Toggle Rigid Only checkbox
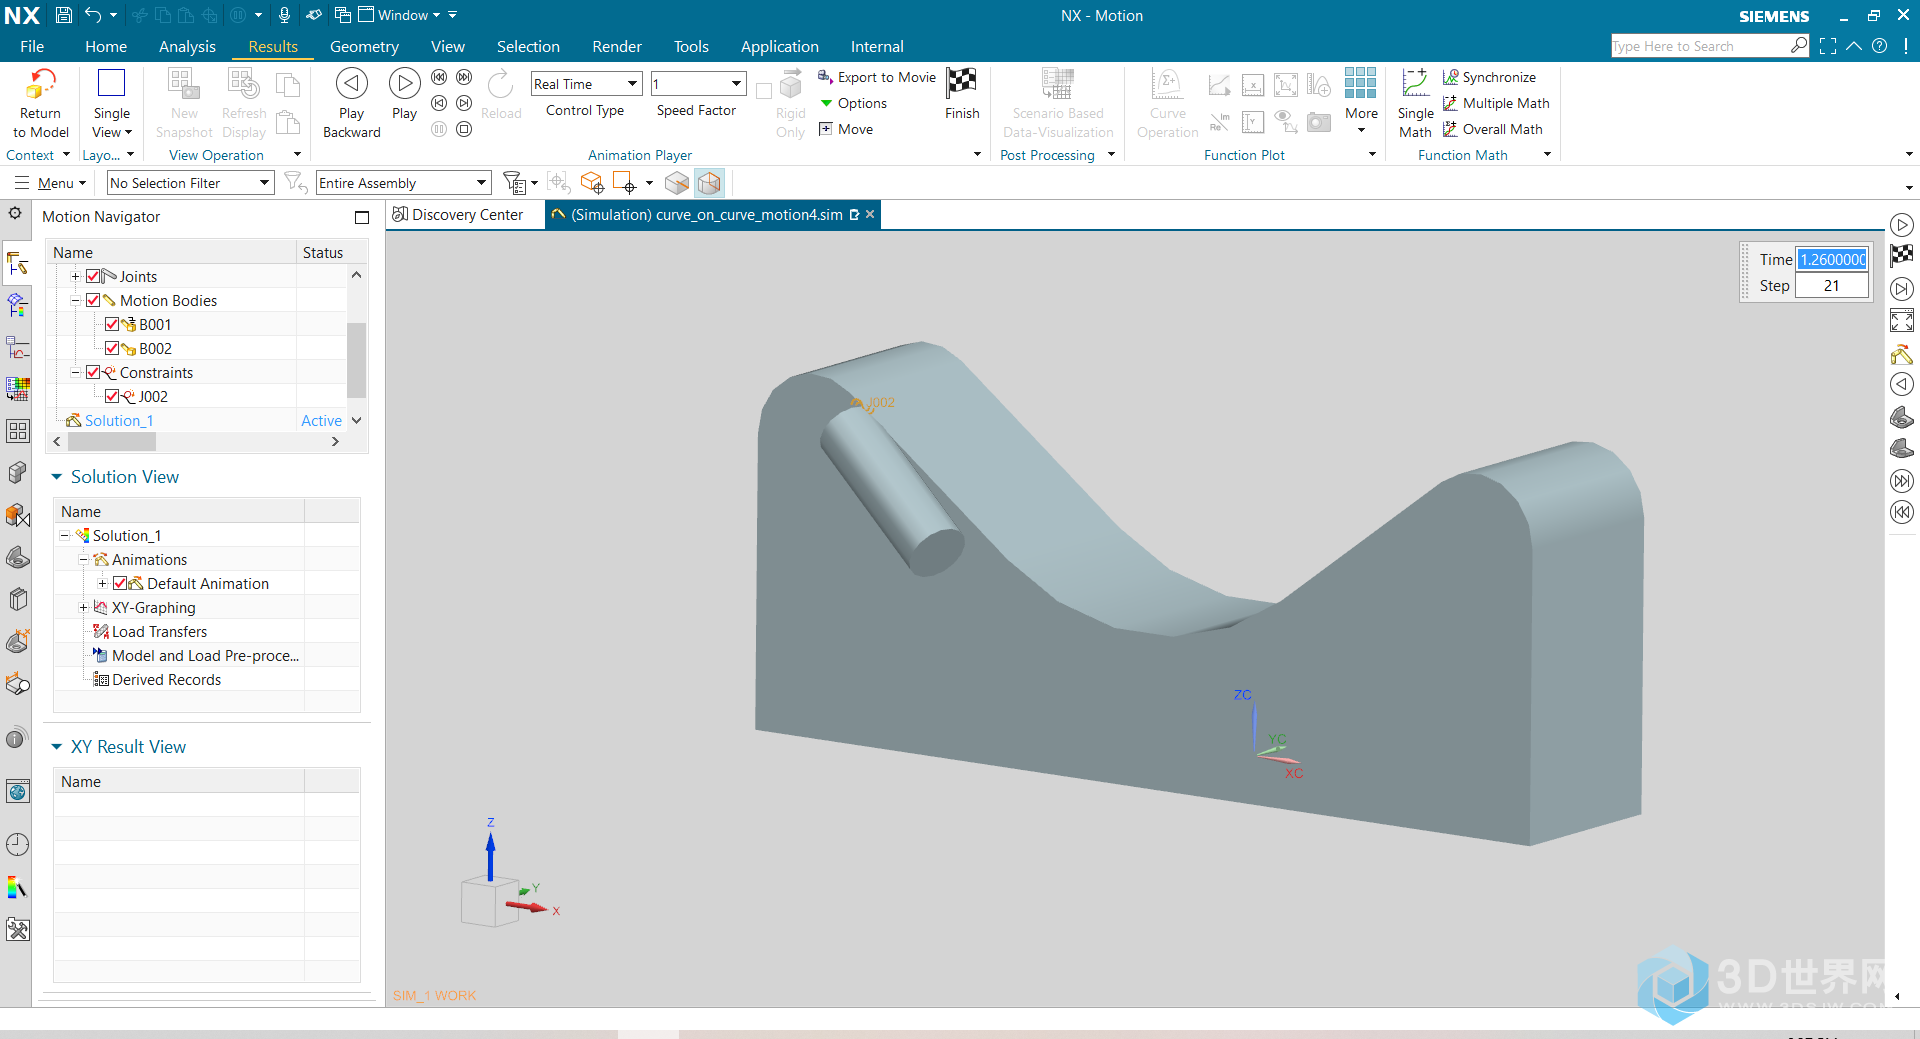 (764, 91)
